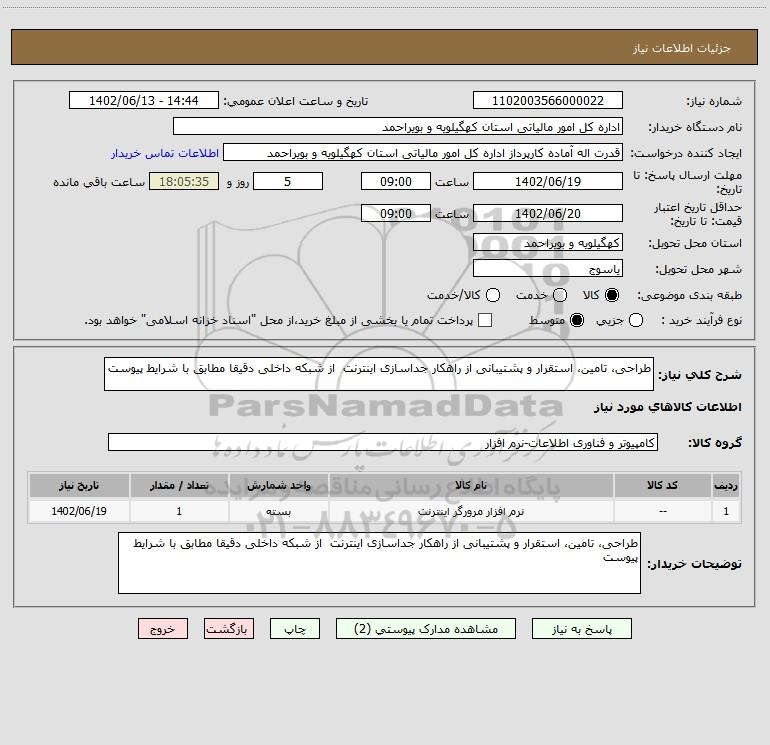This screenshot has width=770, height=745.
Task: Click the delivery province field کهگیلویه و بویراحمد
Action: coord(548,243)
